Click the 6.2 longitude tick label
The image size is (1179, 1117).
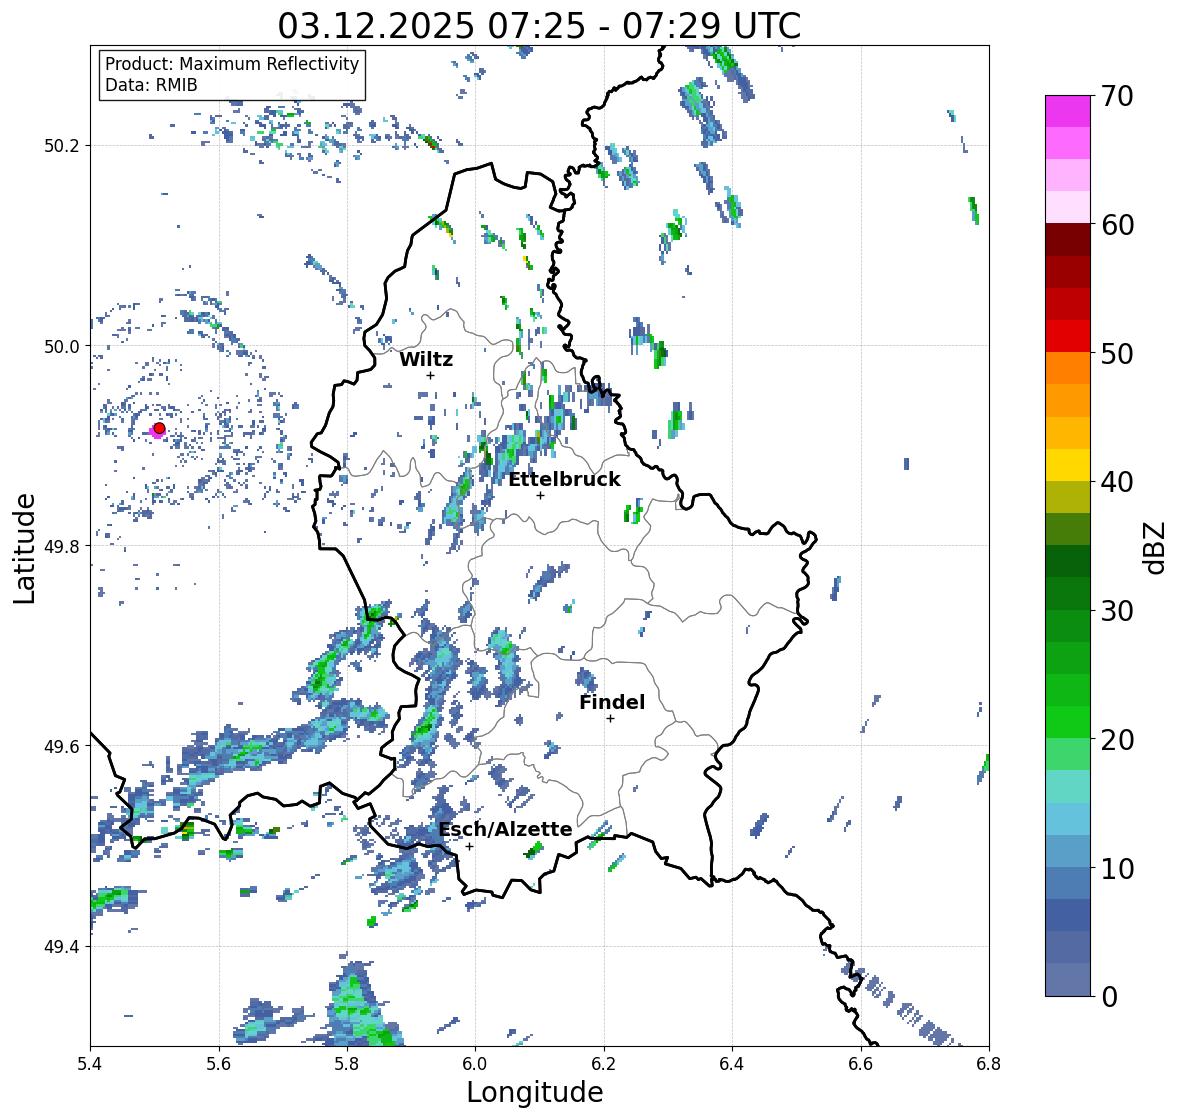point(604,1064)
